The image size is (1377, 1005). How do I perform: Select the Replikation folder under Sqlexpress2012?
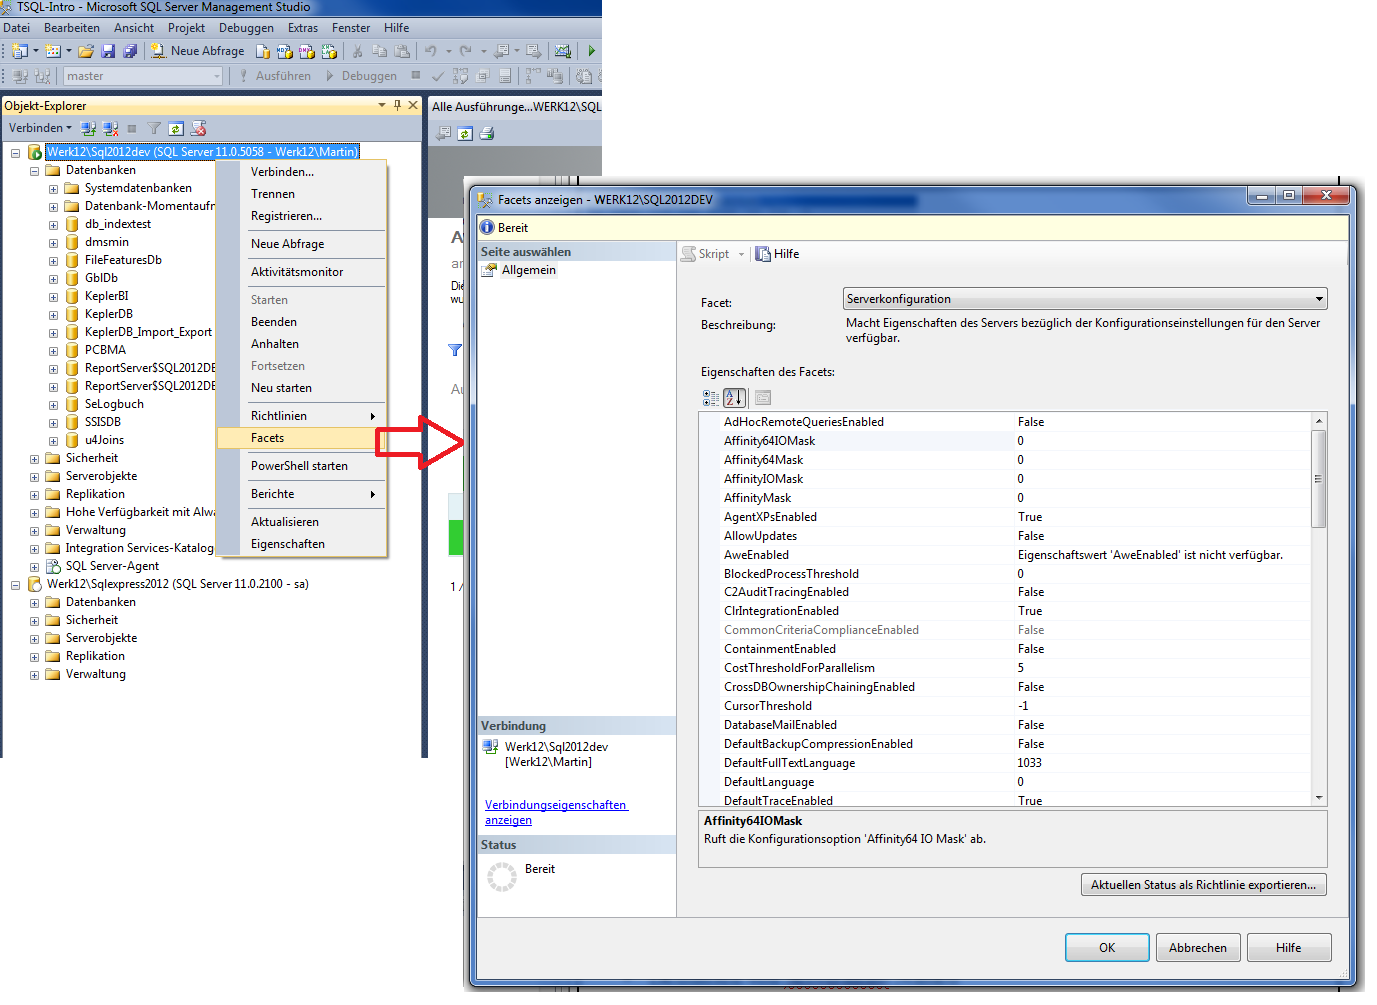click(x=95, y=656)
